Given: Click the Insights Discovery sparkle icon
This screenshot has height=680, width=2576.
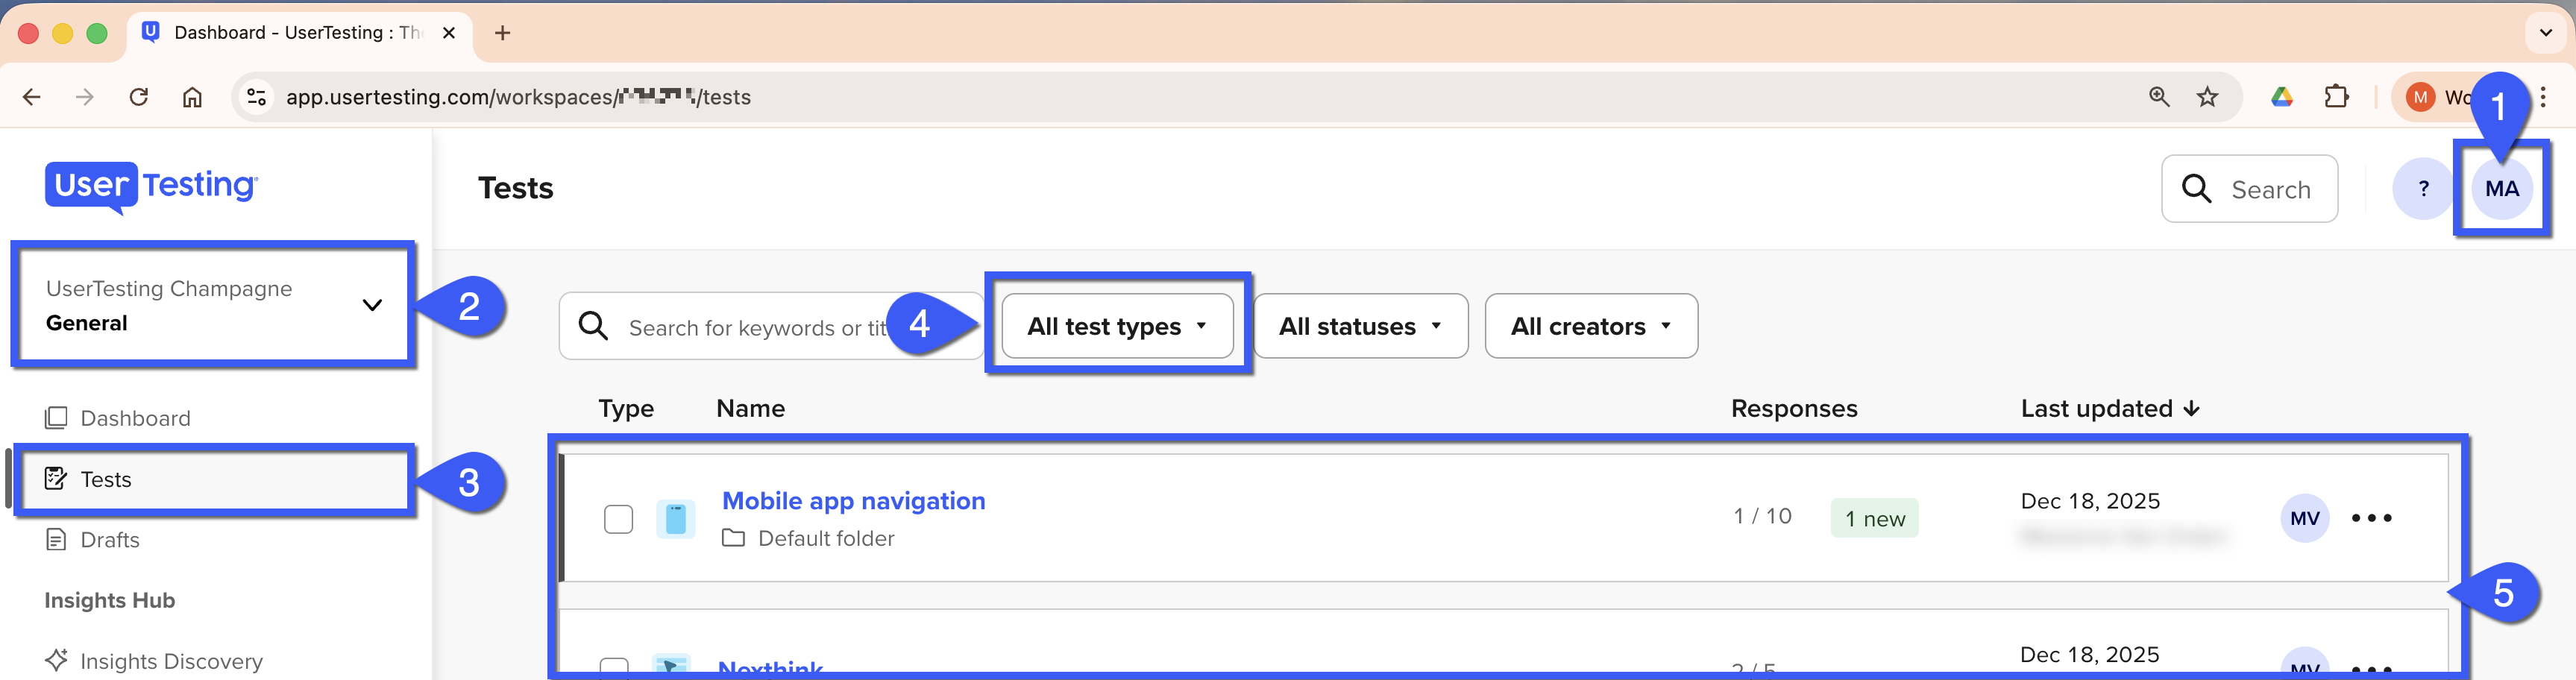Looking at the screenshot, I should [56, 660].
